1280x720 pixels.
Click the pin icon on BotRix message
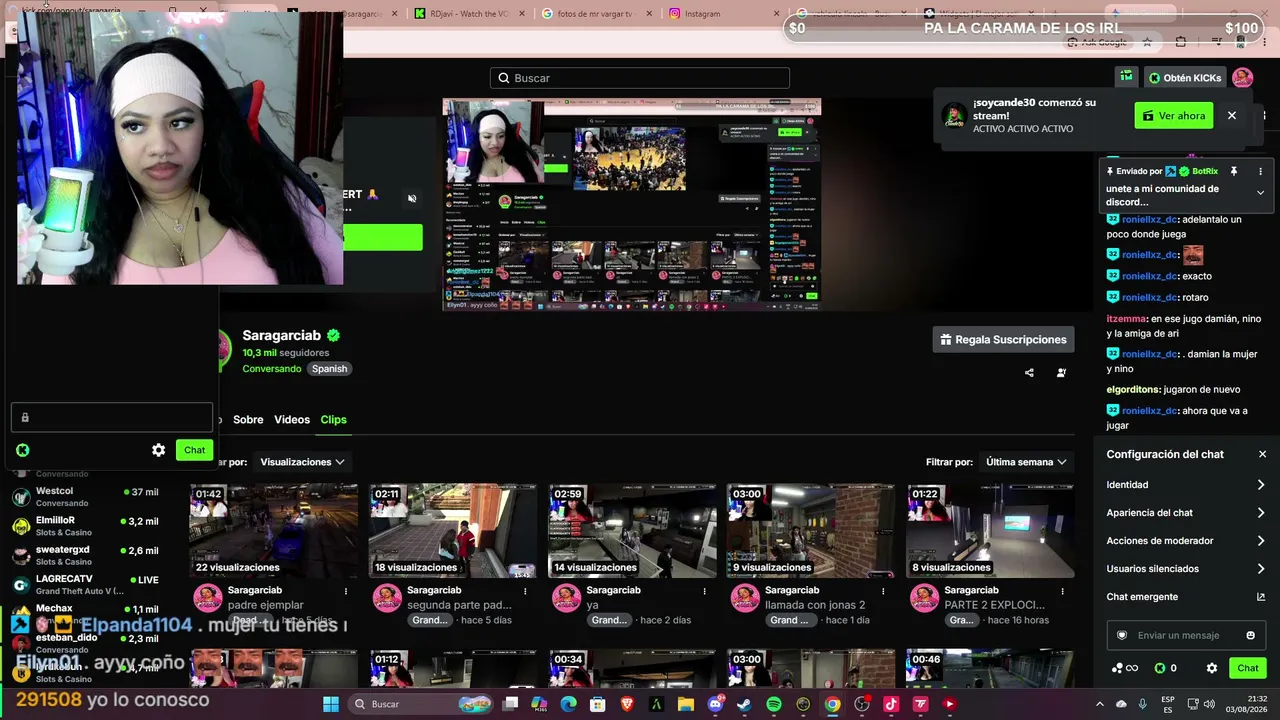tap(1234, 171)
